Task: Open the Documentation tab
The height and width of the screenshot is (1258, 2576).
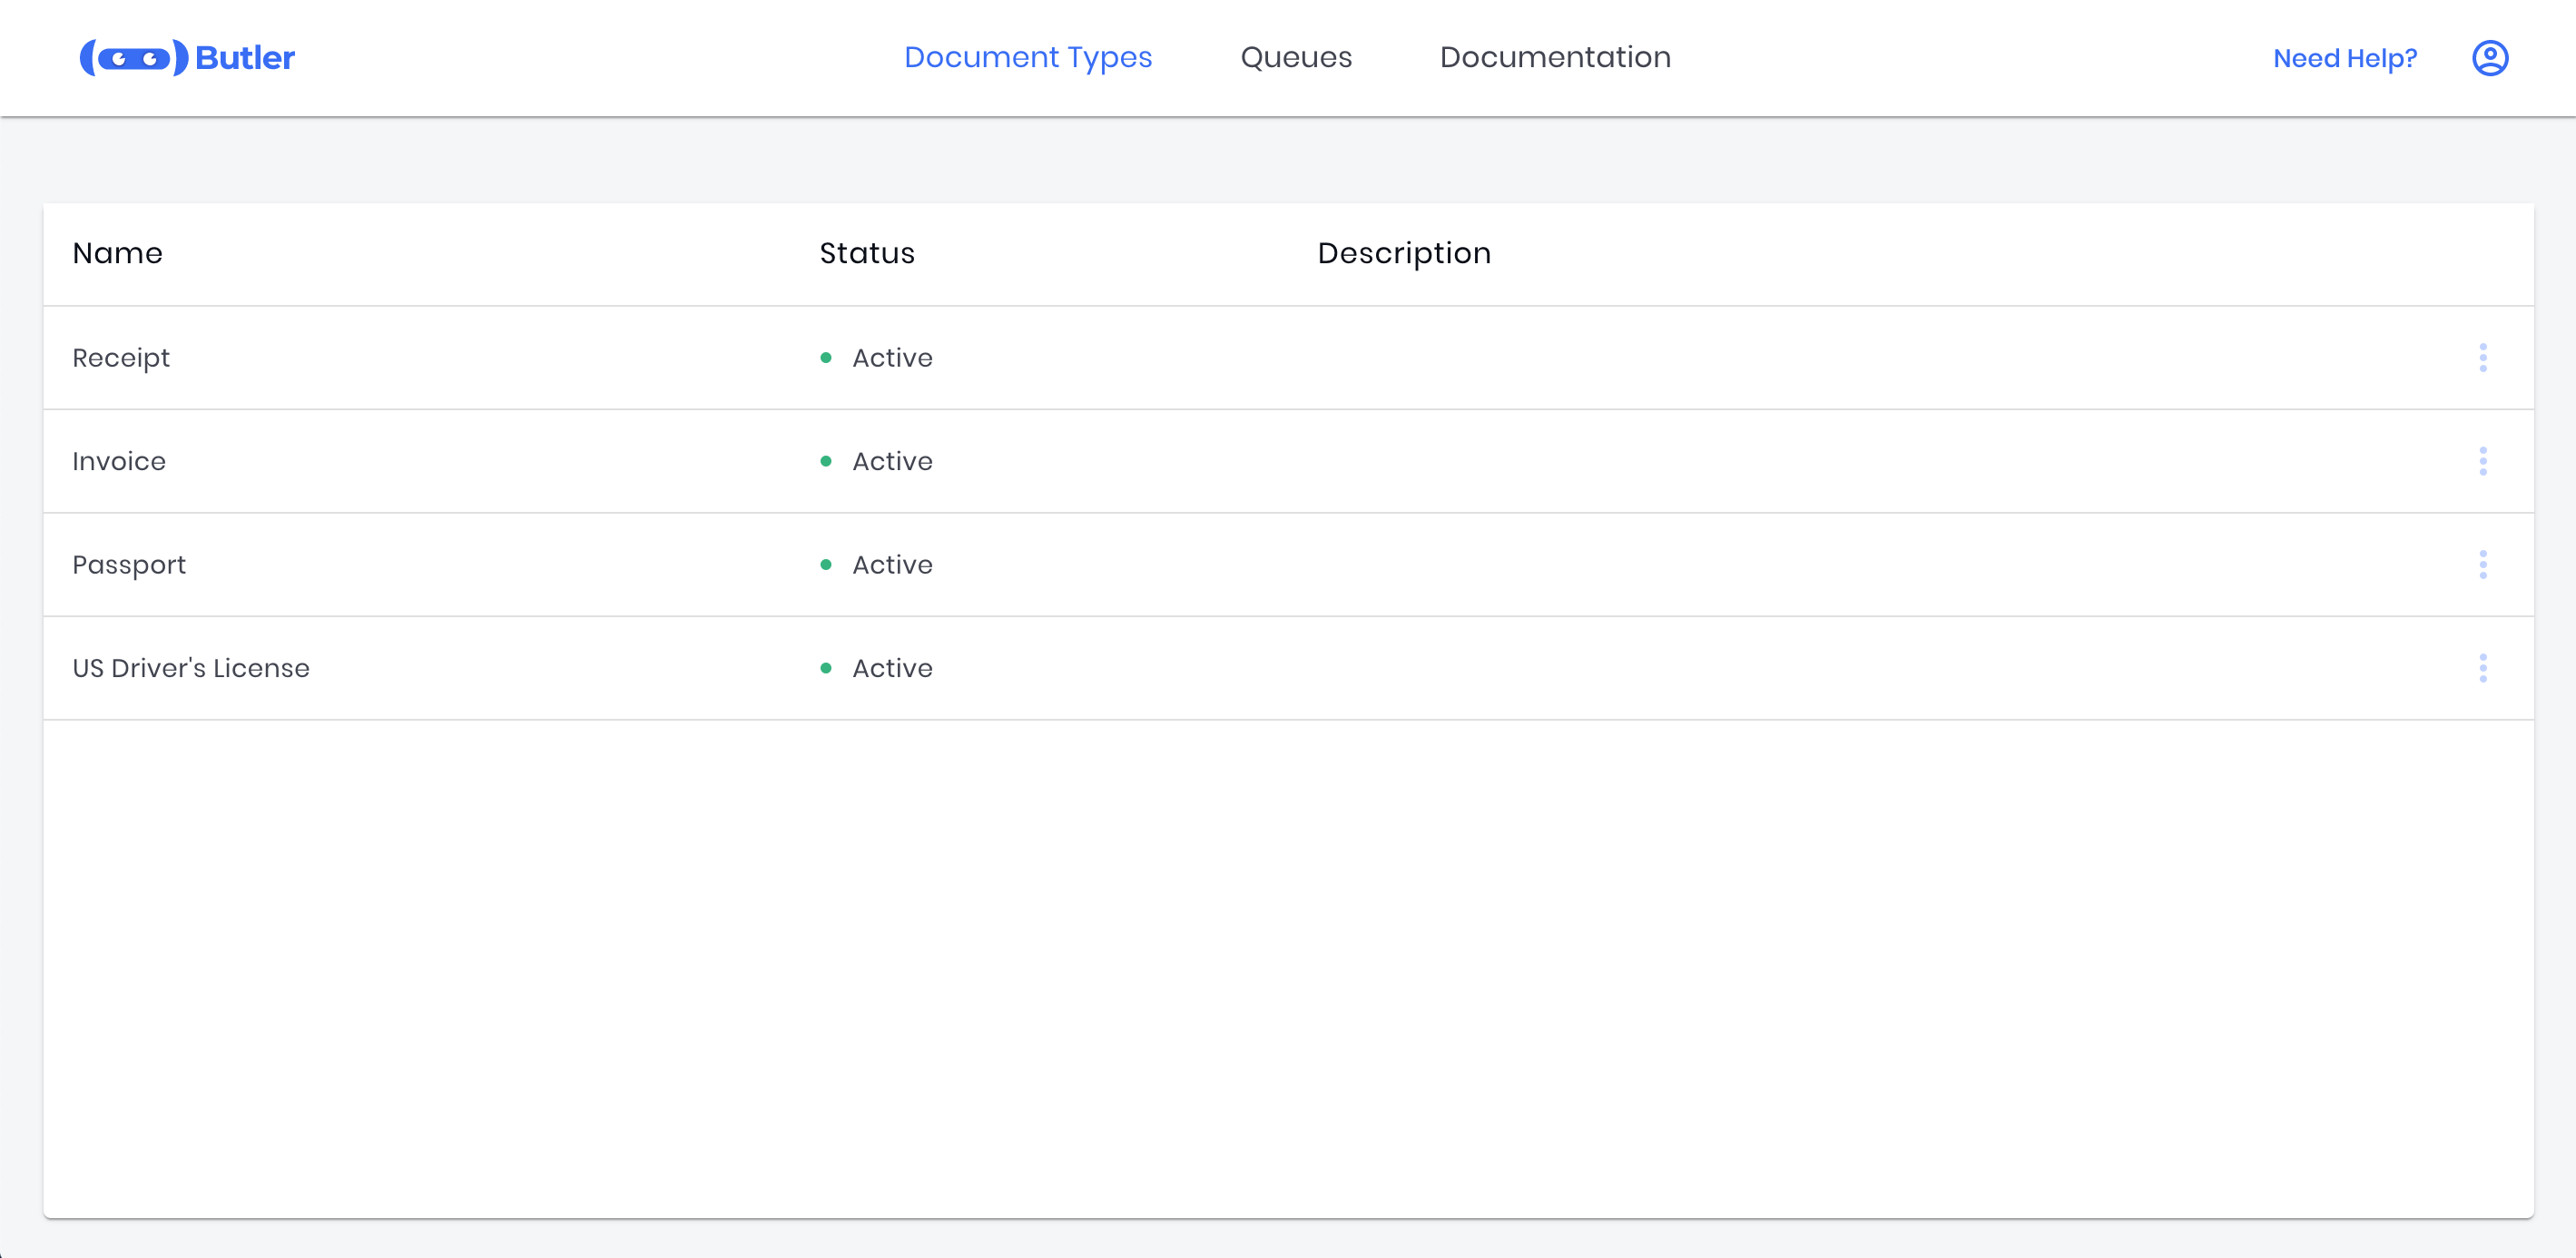Action: [1555, 58]
